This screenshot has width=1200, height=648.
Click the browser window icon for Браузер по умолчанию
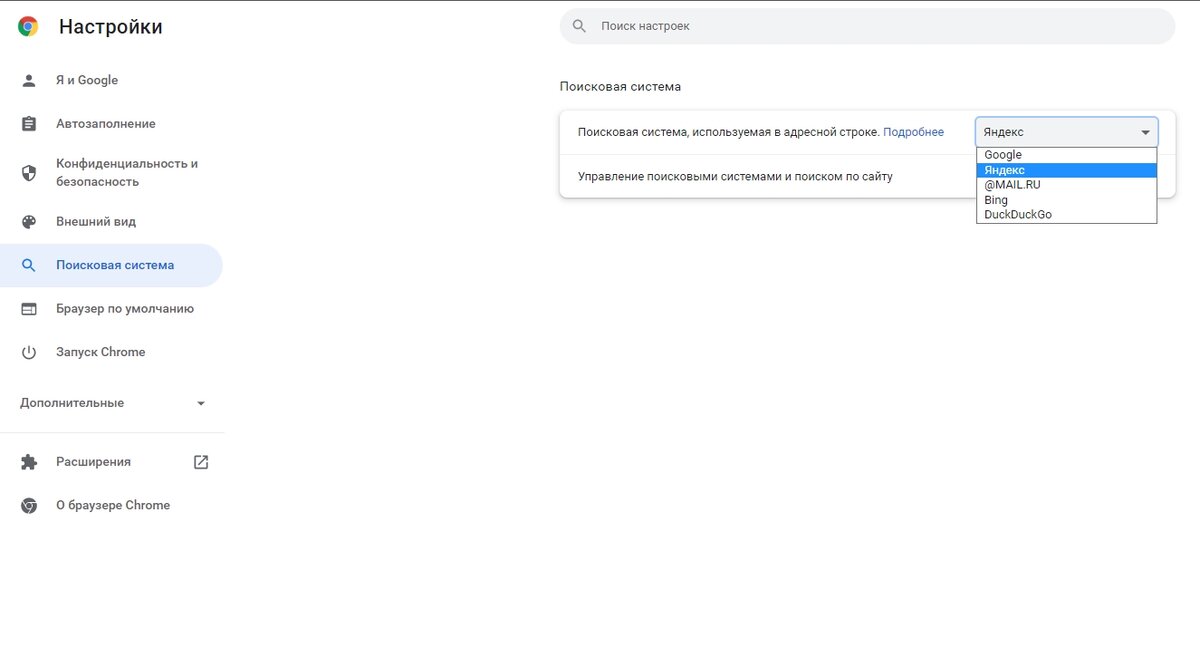coord(29,309)
